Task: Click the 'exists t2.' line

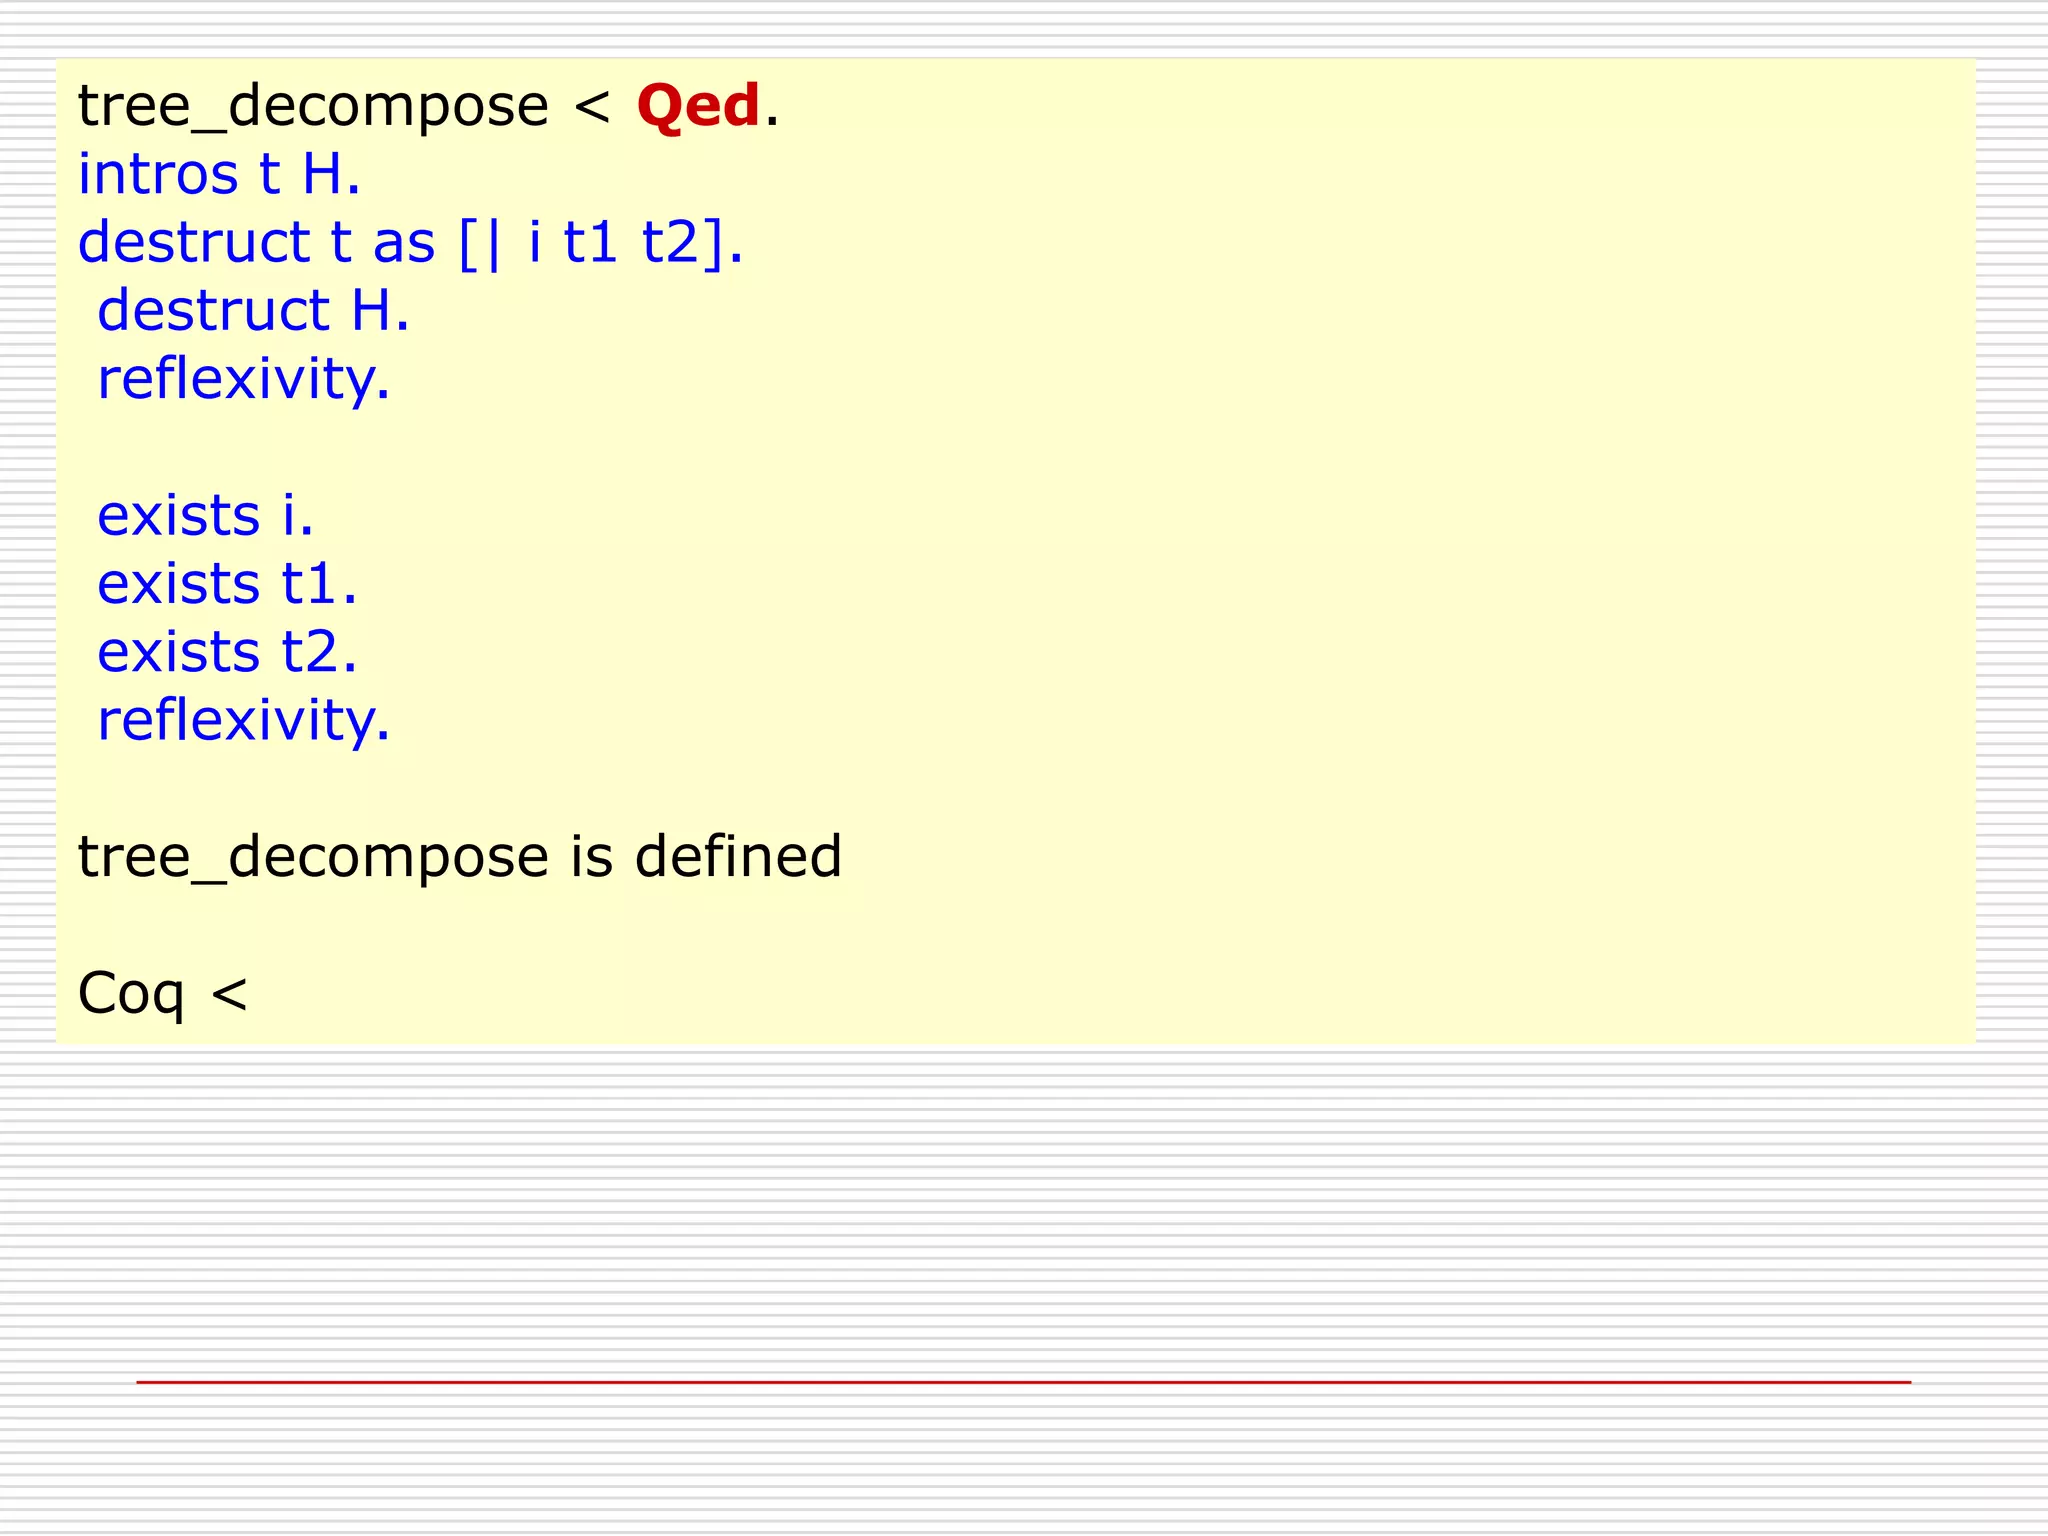Action: [227, 652]
